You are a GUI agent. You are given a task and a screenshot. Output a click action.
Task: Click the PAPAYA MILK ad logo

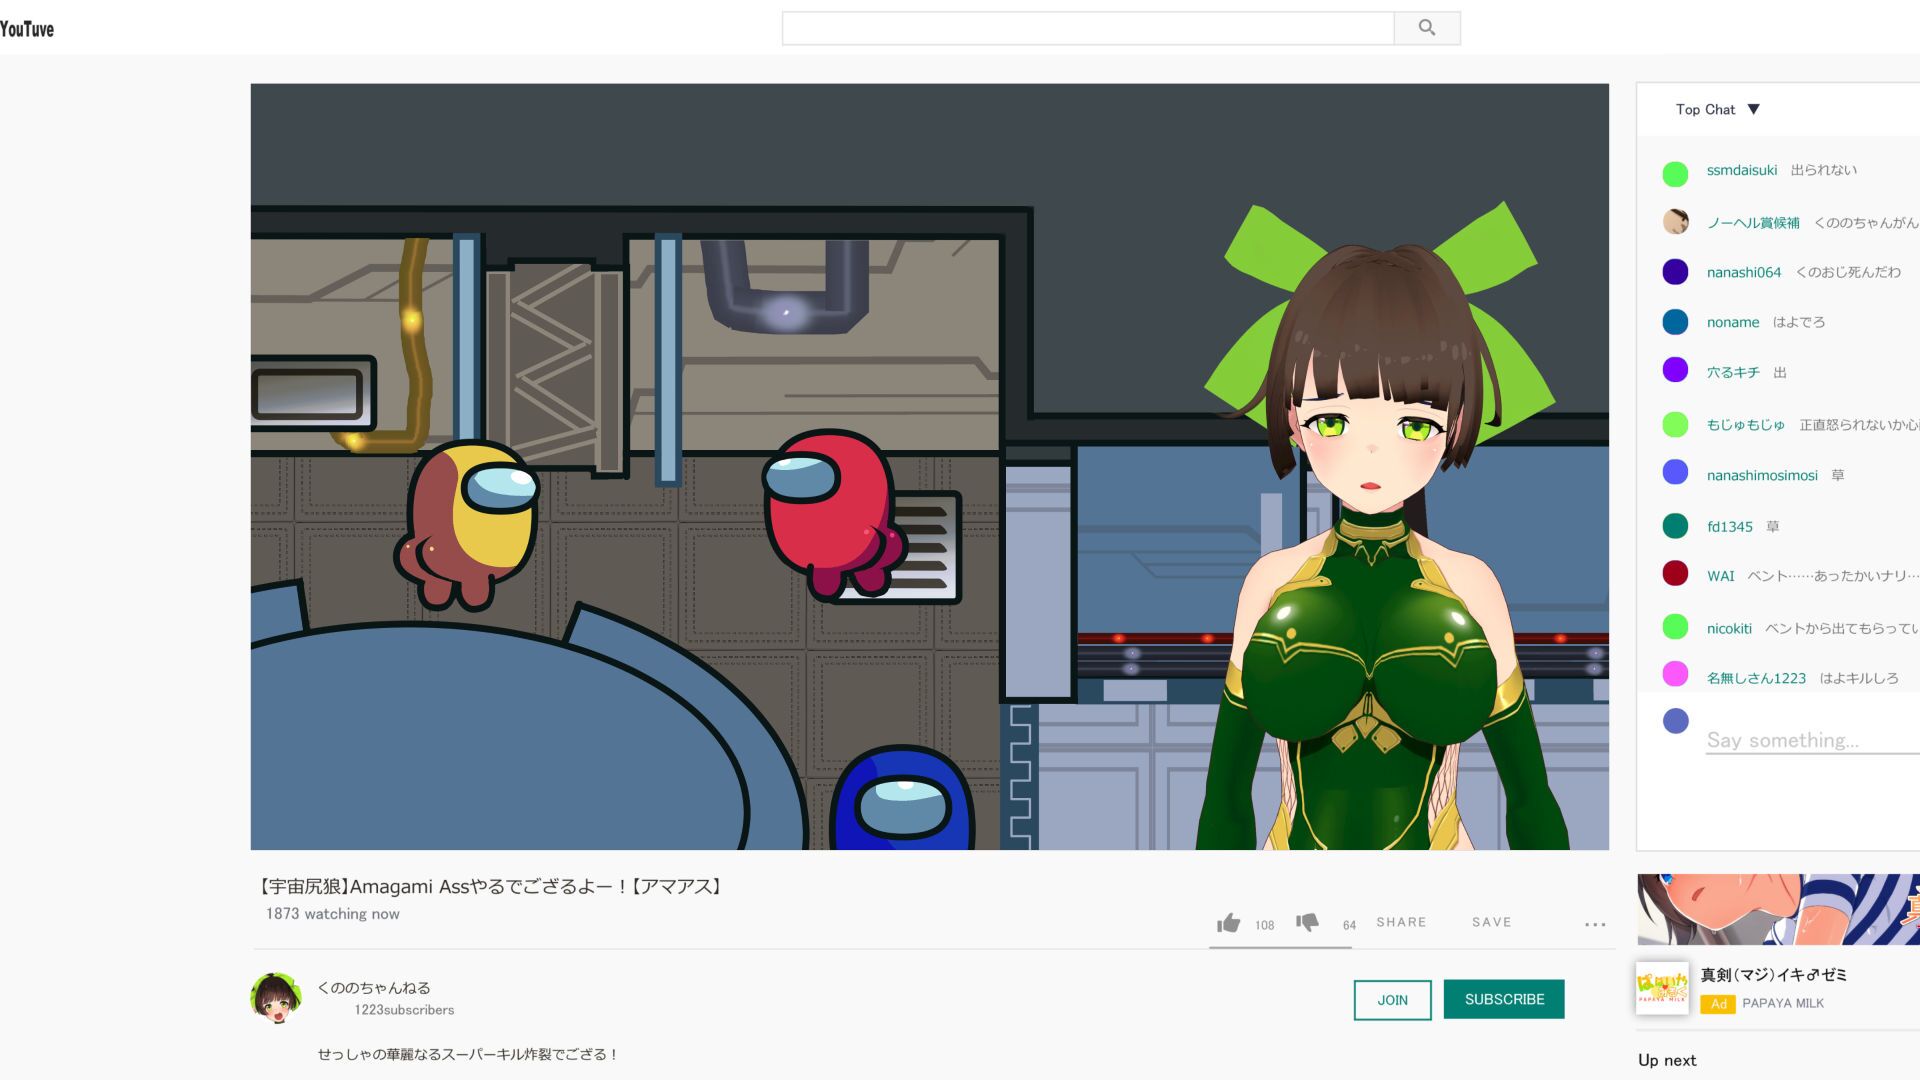click(x=1662, y=989)
